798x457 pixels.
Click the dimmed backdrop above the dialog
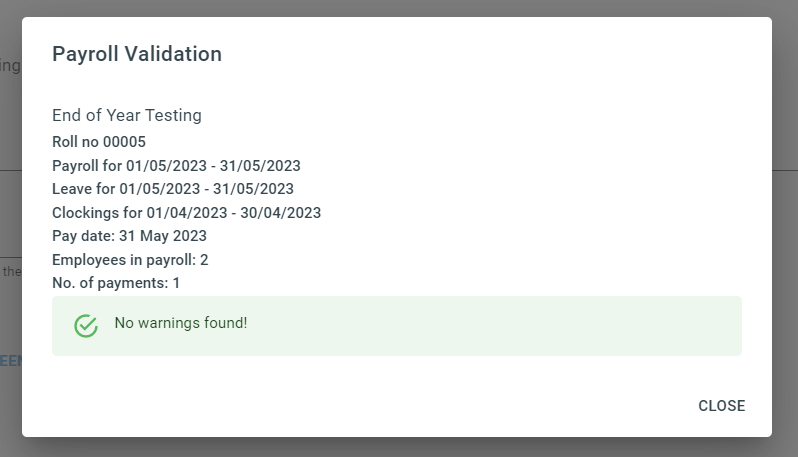pyautogui.click(x=399, y=8)
